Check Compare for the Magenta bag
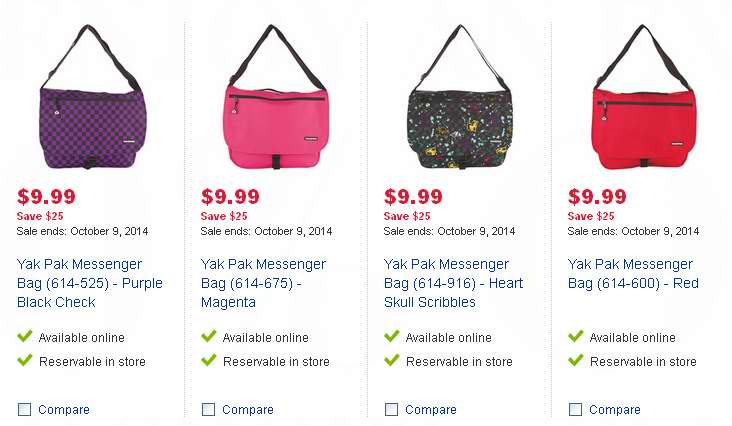This screenshot has height=426, width=732. [208, 410]
